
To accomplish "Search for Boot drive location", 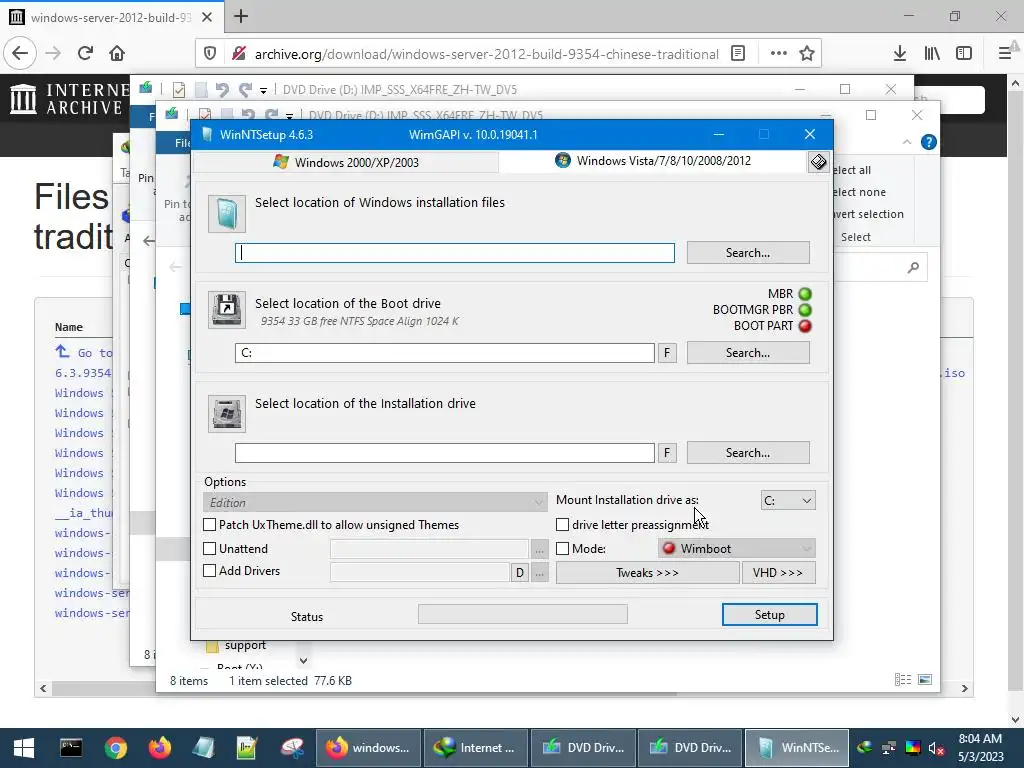I will 748,353.
